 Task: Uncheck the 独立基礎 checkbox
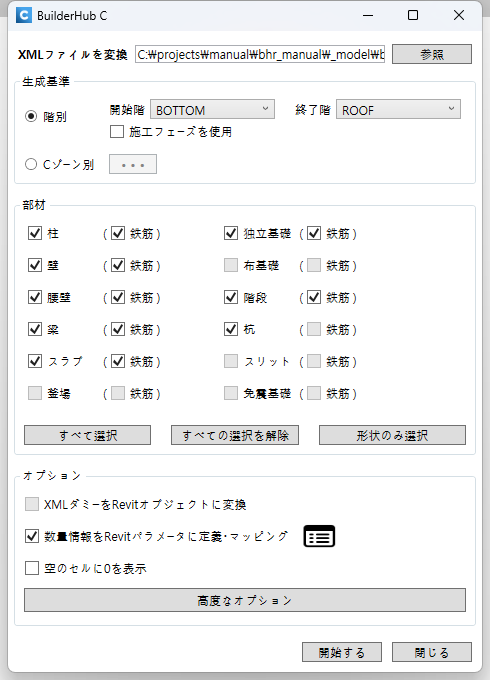pyautogui.click(x=231, y=233)
